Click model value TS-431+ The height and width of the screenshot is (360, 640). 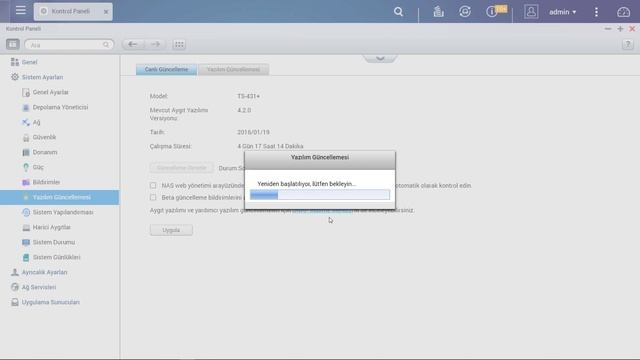pos(248,96)
